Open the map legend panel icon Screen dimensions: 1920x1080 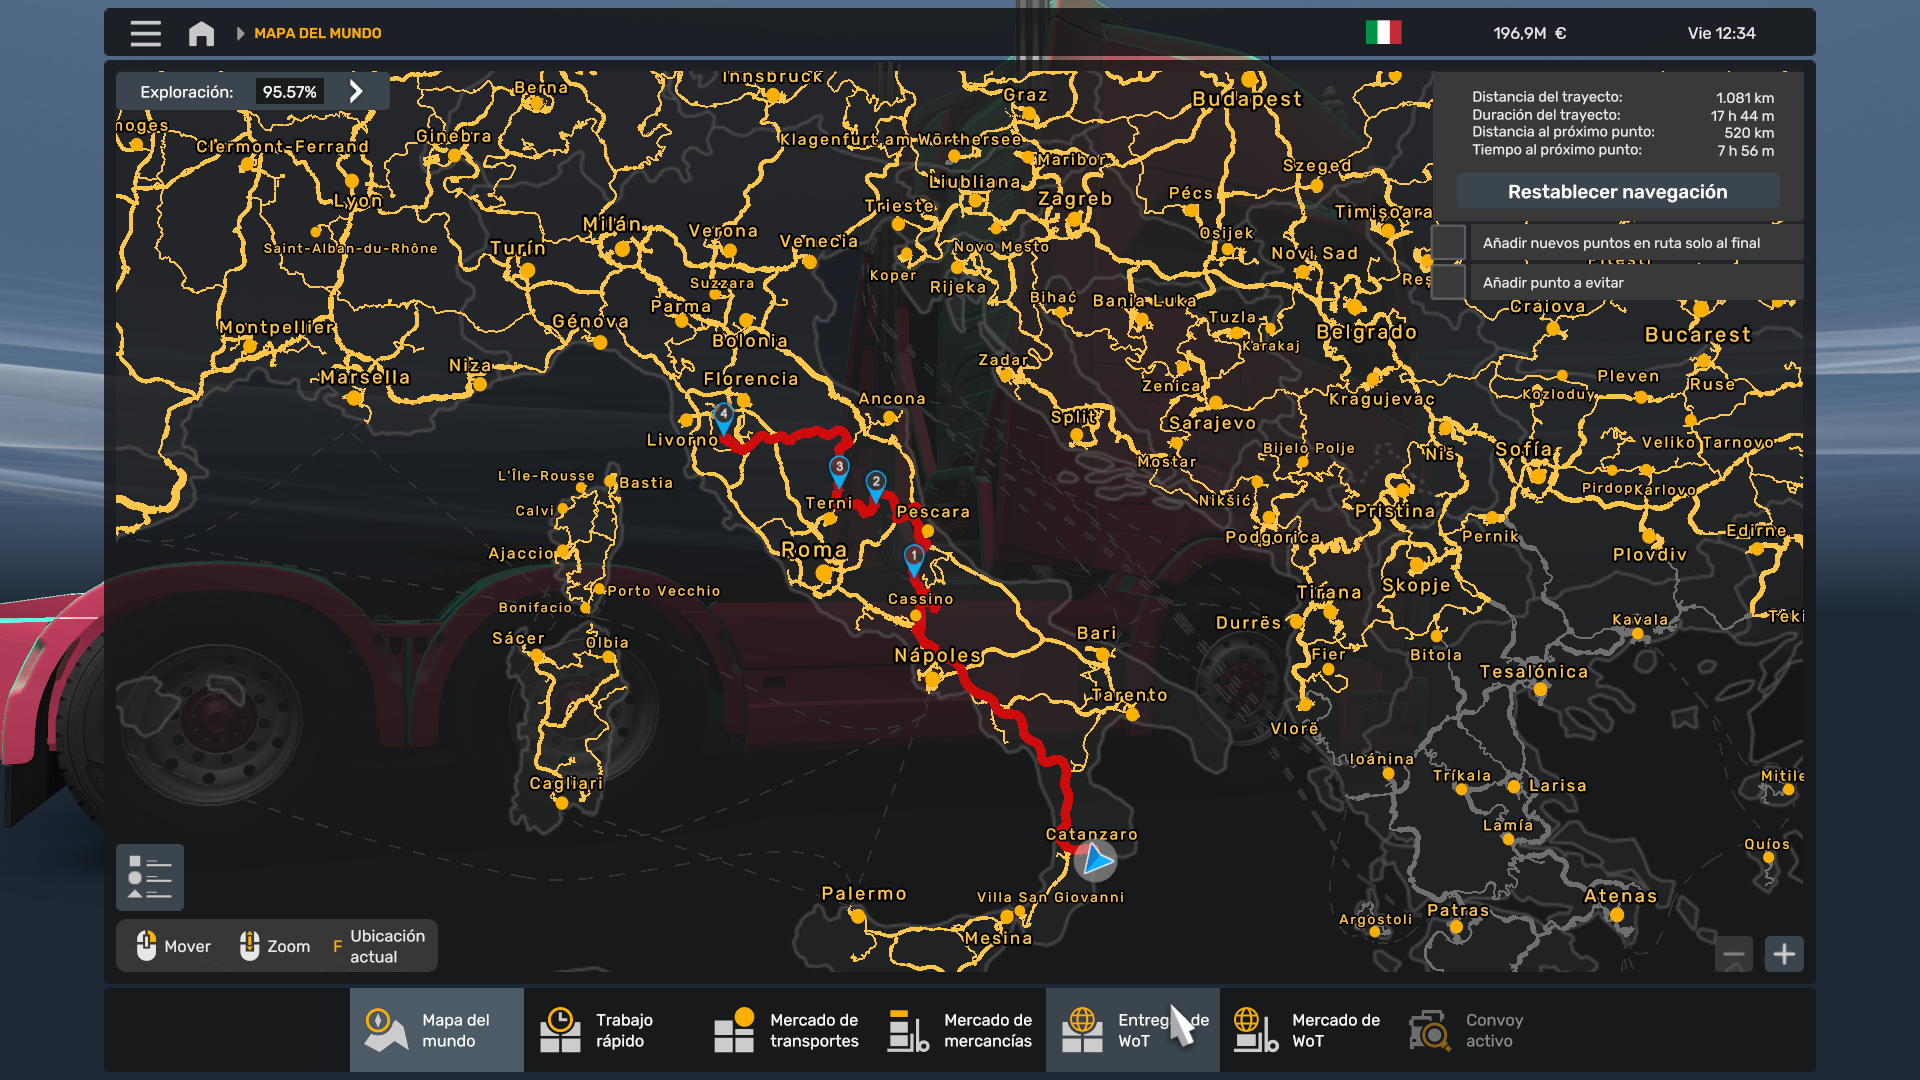point(149,877)
